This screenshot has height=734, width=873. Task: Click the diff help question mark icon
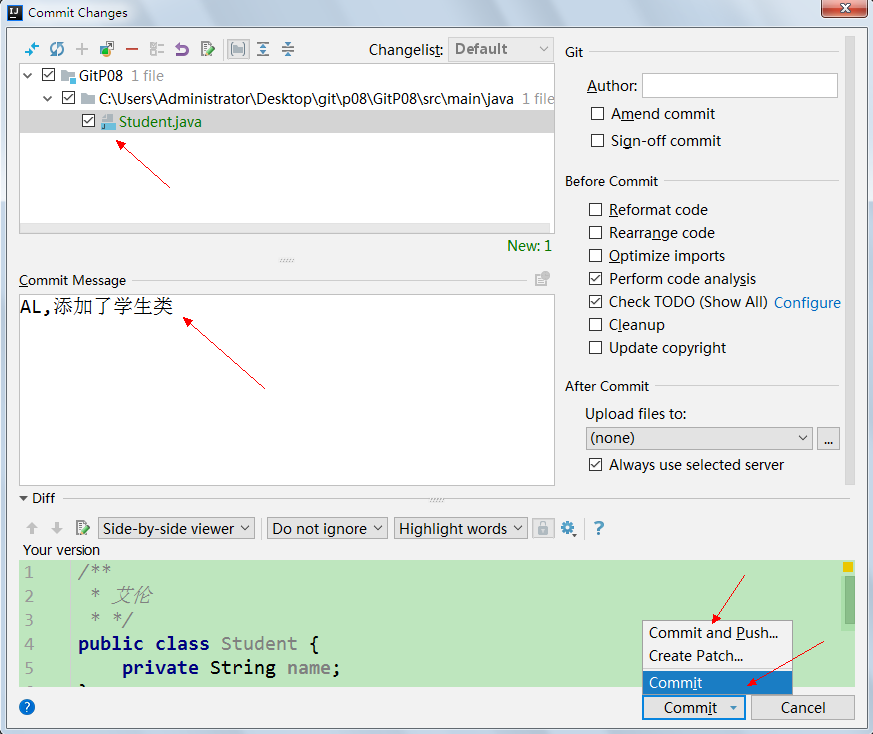pyautogui.click(x=599, y=528)
